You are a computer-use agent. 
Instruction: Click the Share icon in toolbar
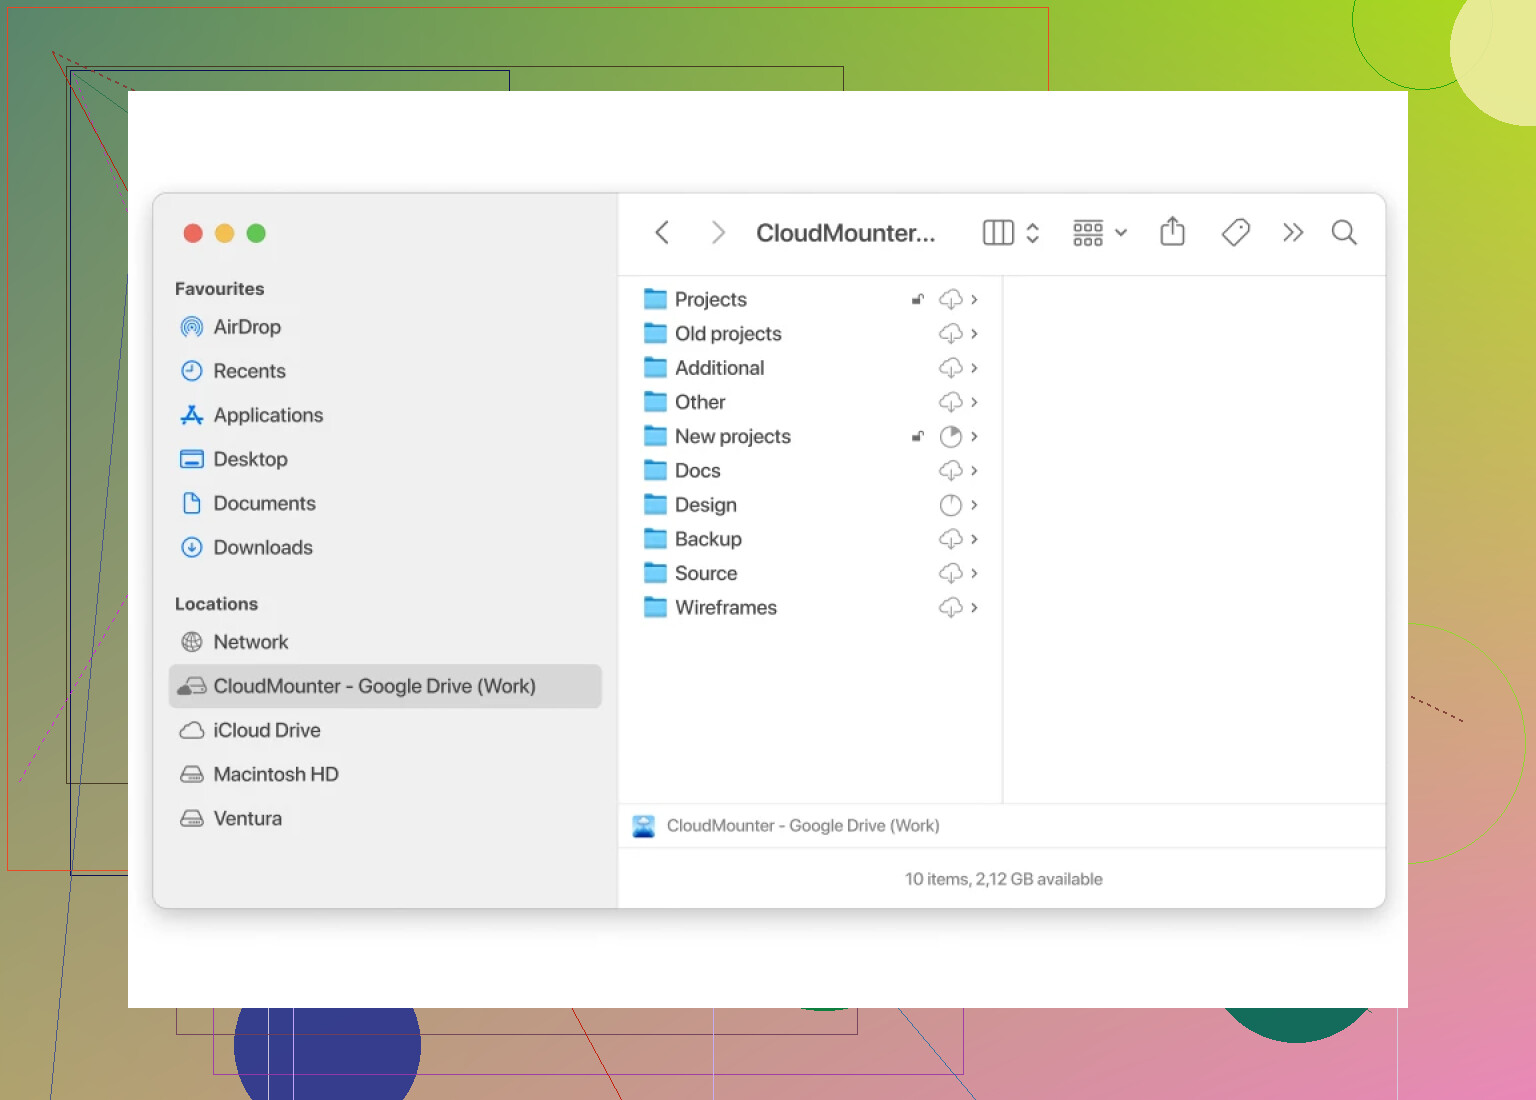click(x=1172, y=232)
